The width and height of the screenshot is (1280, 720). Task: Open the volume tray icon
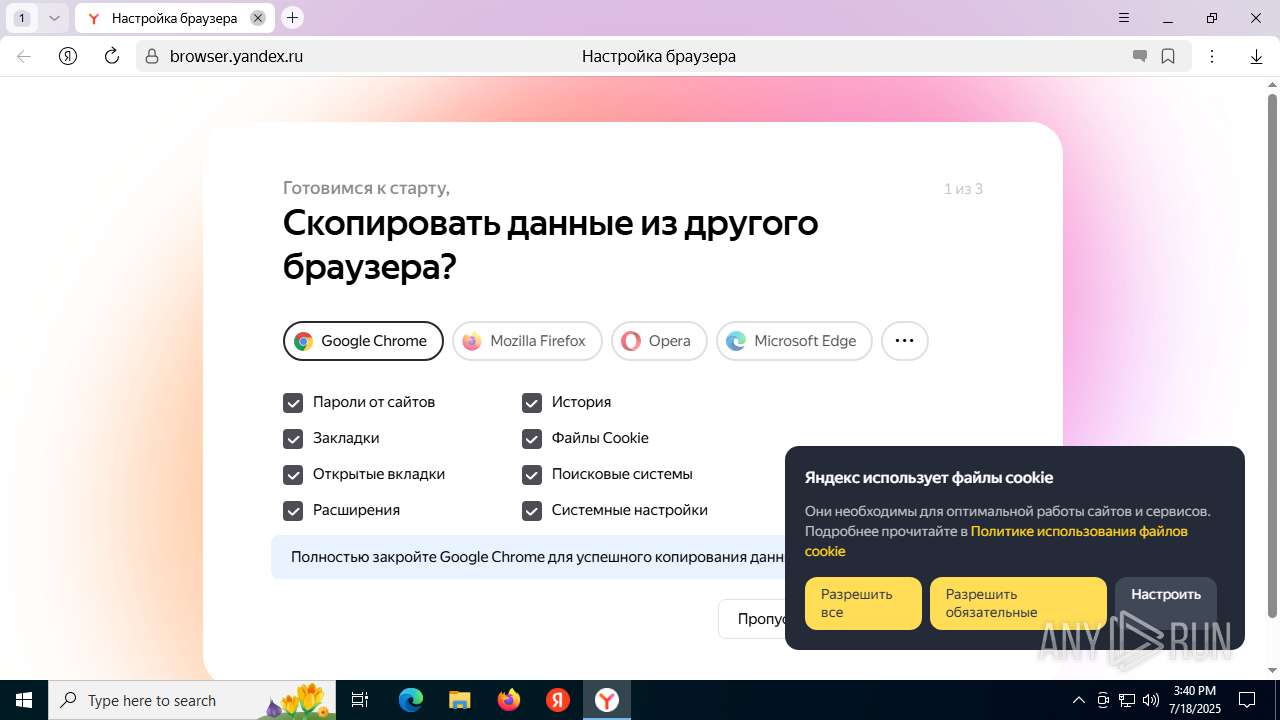pos(1151,700)
